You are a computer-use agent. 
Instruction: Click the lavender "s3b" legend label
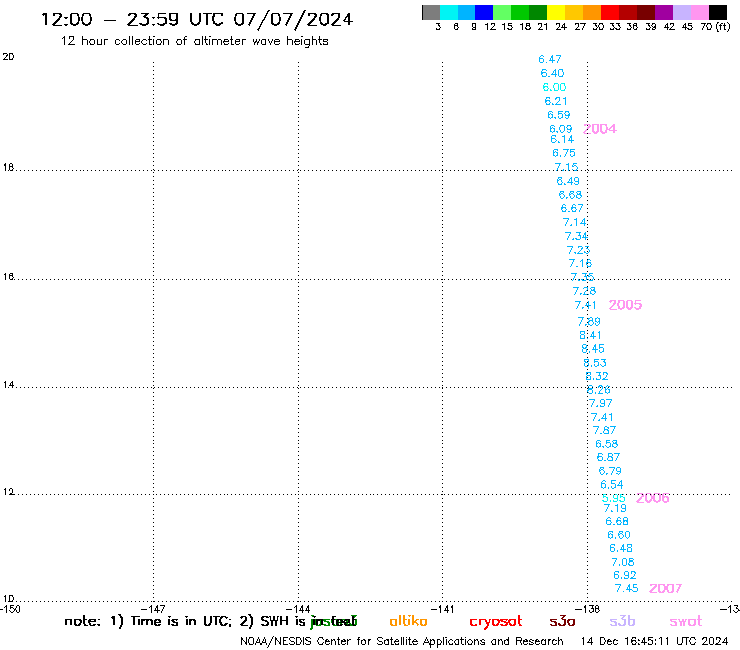(622, 621)
